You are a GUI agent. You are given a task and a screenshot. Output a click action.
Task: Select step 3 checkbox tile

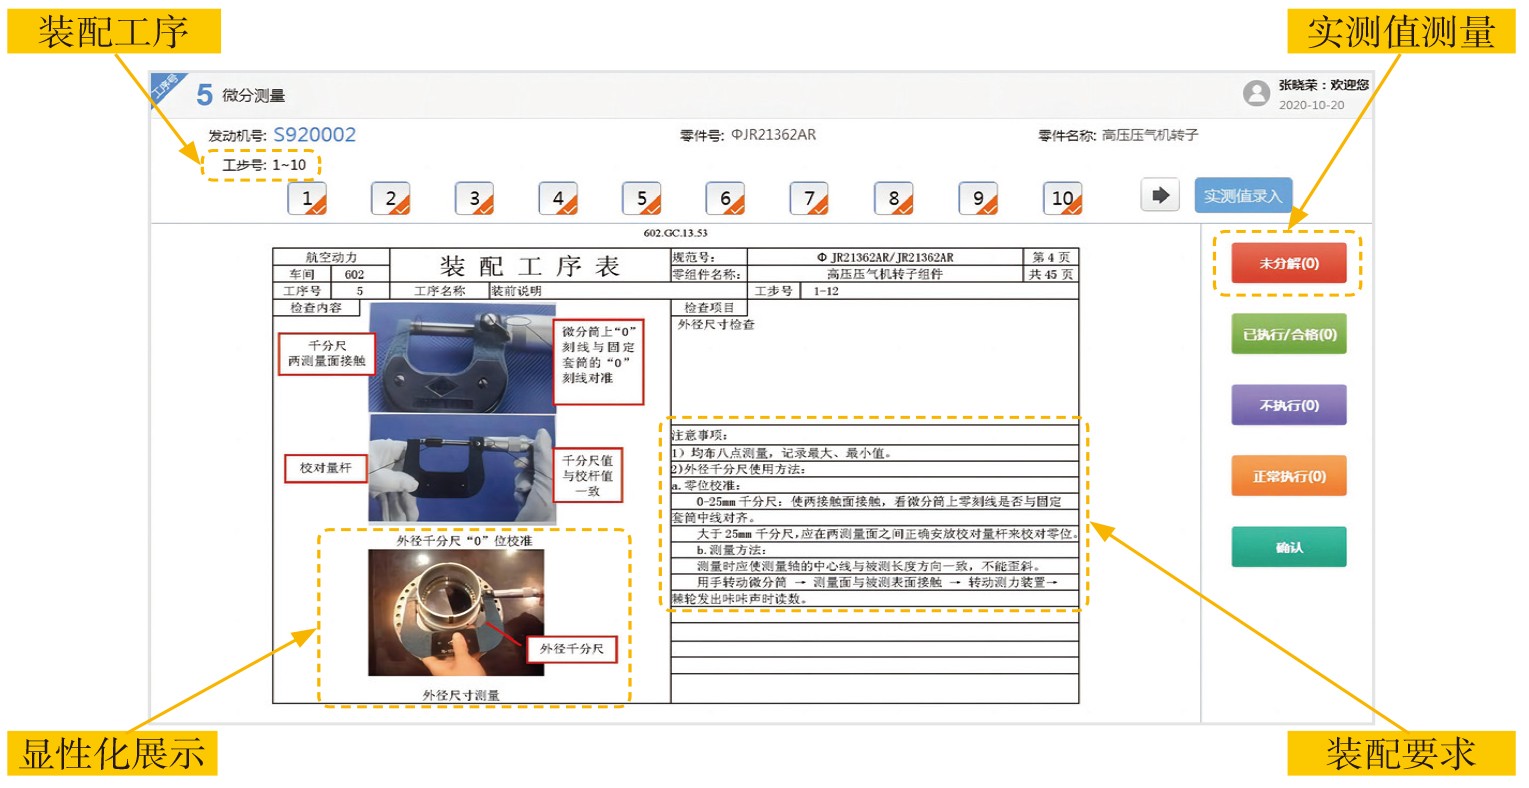tap(475, 199)
